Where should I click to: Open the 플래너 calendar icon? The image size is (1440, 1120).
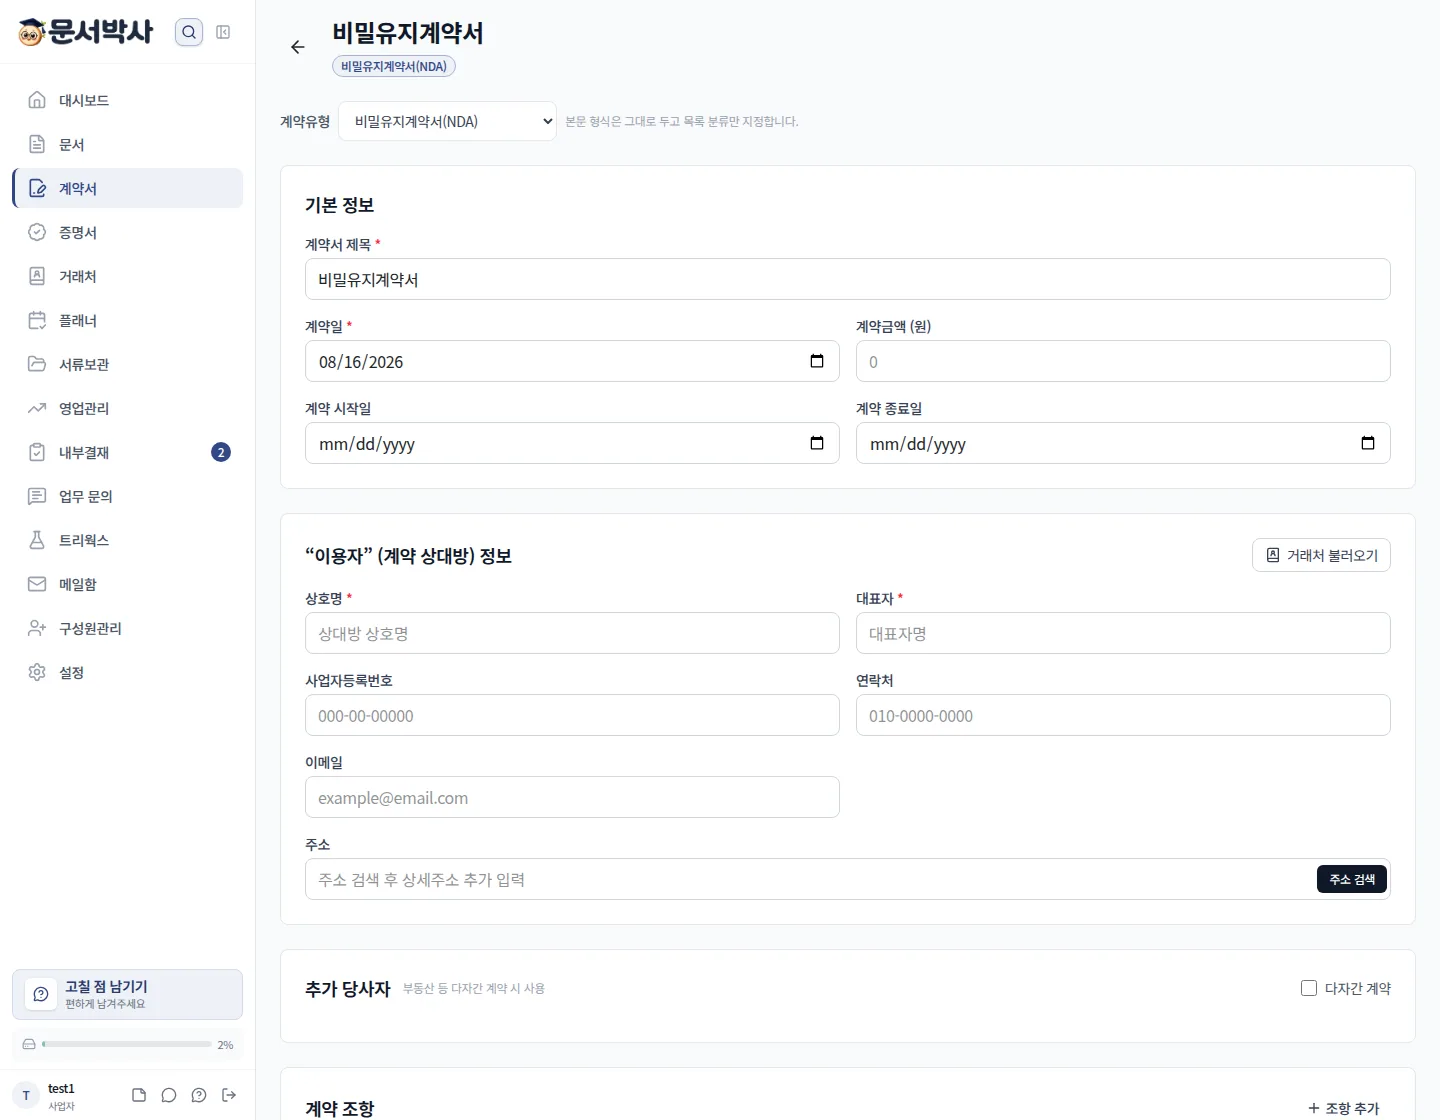37,320
